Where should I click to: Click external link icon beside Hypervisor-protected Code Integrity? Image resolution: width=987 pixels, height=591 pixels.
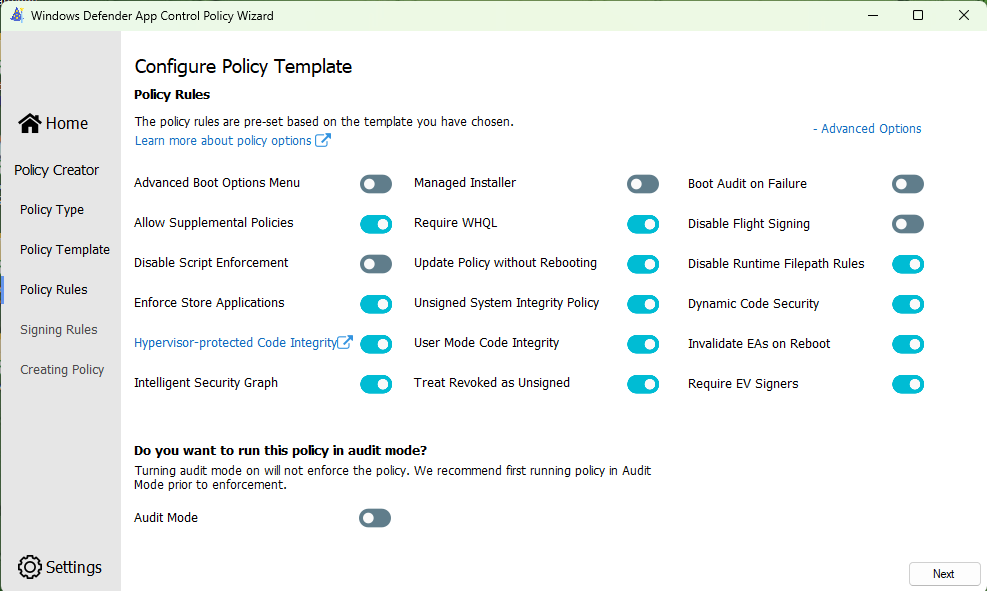pyautogui.click(x=343, y=342)
